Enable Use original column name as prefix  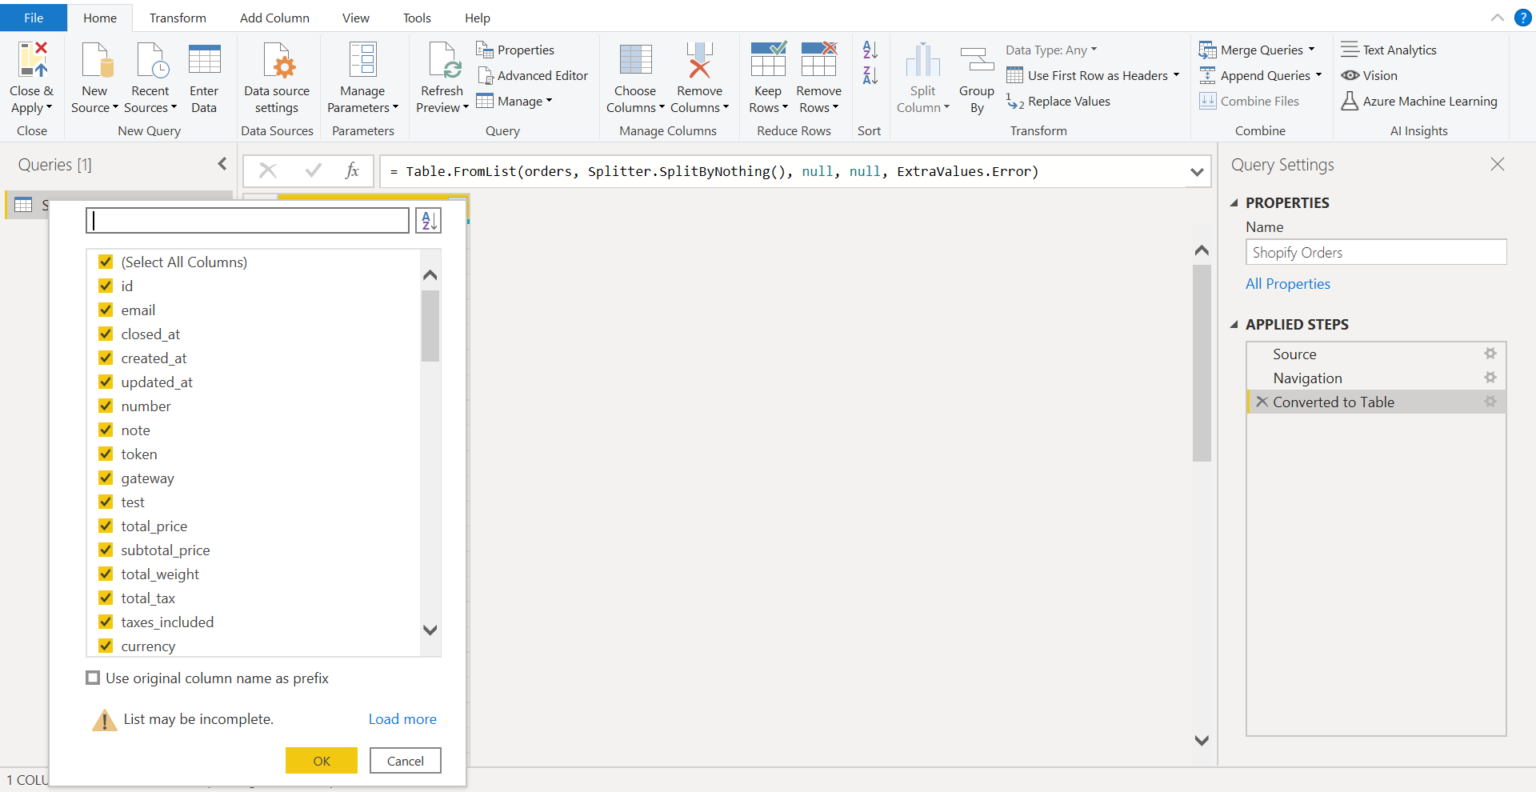(92, 677)
